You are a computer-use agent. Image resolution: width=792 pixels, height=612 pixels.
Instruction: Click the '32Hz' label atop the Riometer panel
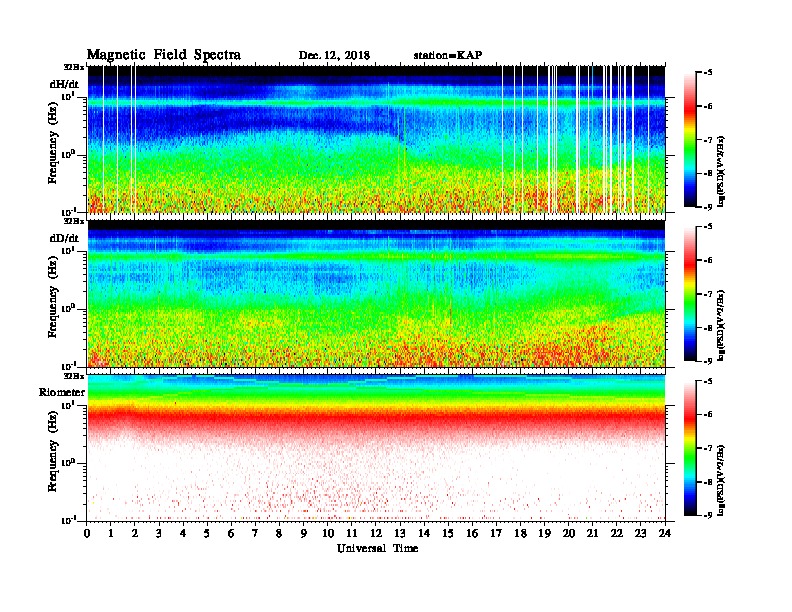coord(74,376)
